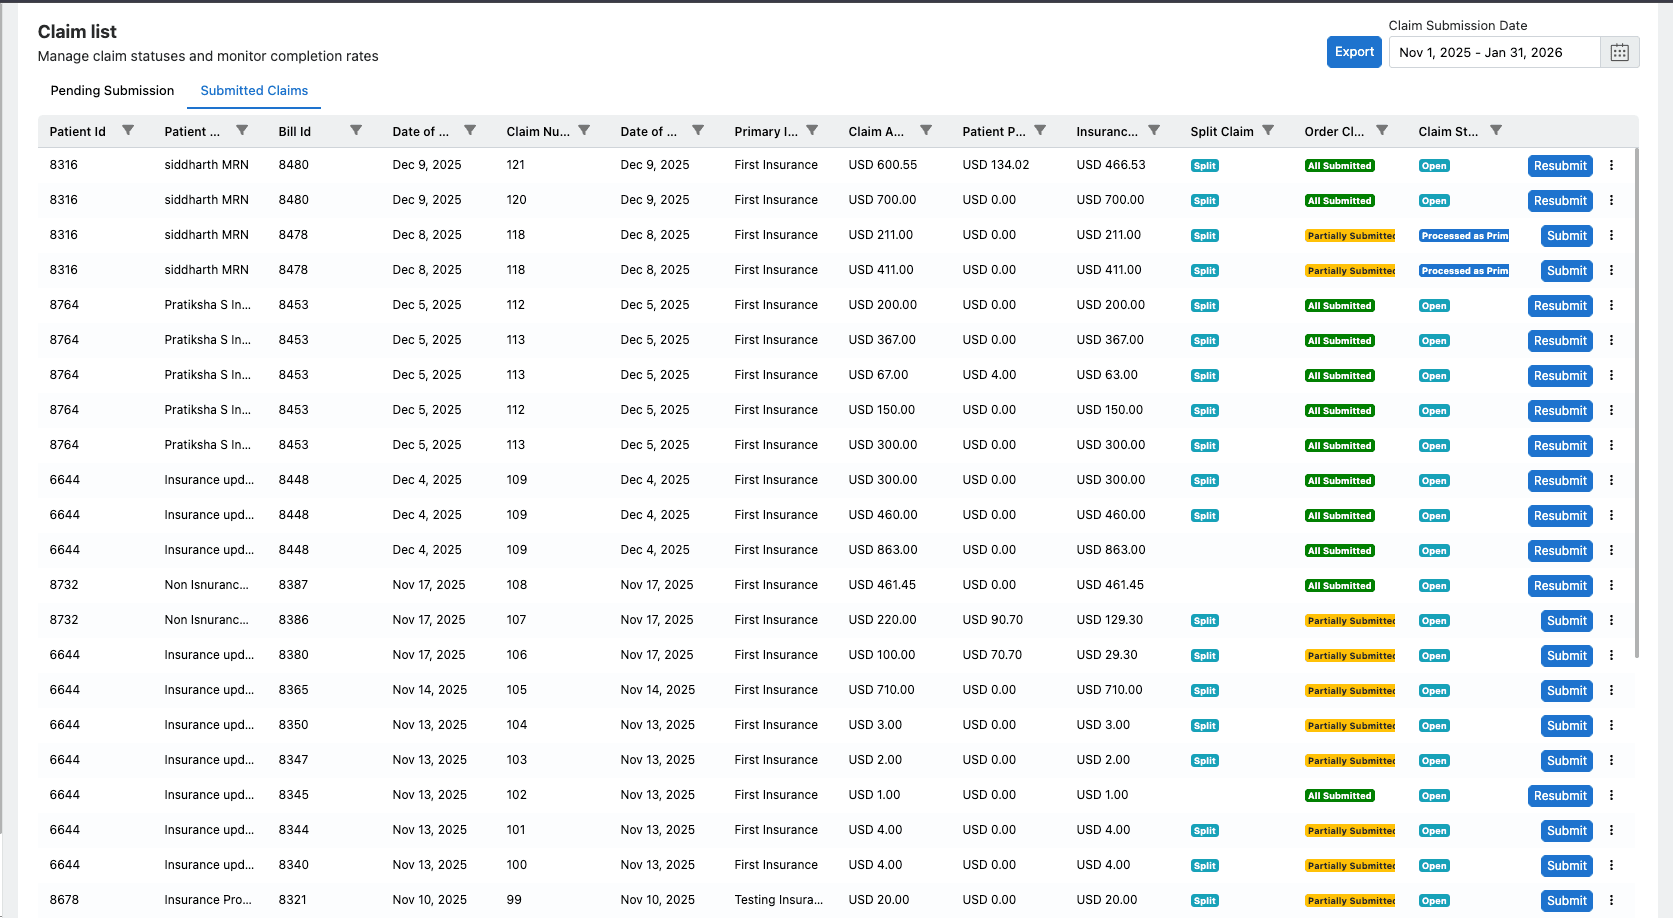The width and height of the screenshot is (1673, 918).
Task: Select the Patient P... value USD 134.02
Action: tap(996, 165)
